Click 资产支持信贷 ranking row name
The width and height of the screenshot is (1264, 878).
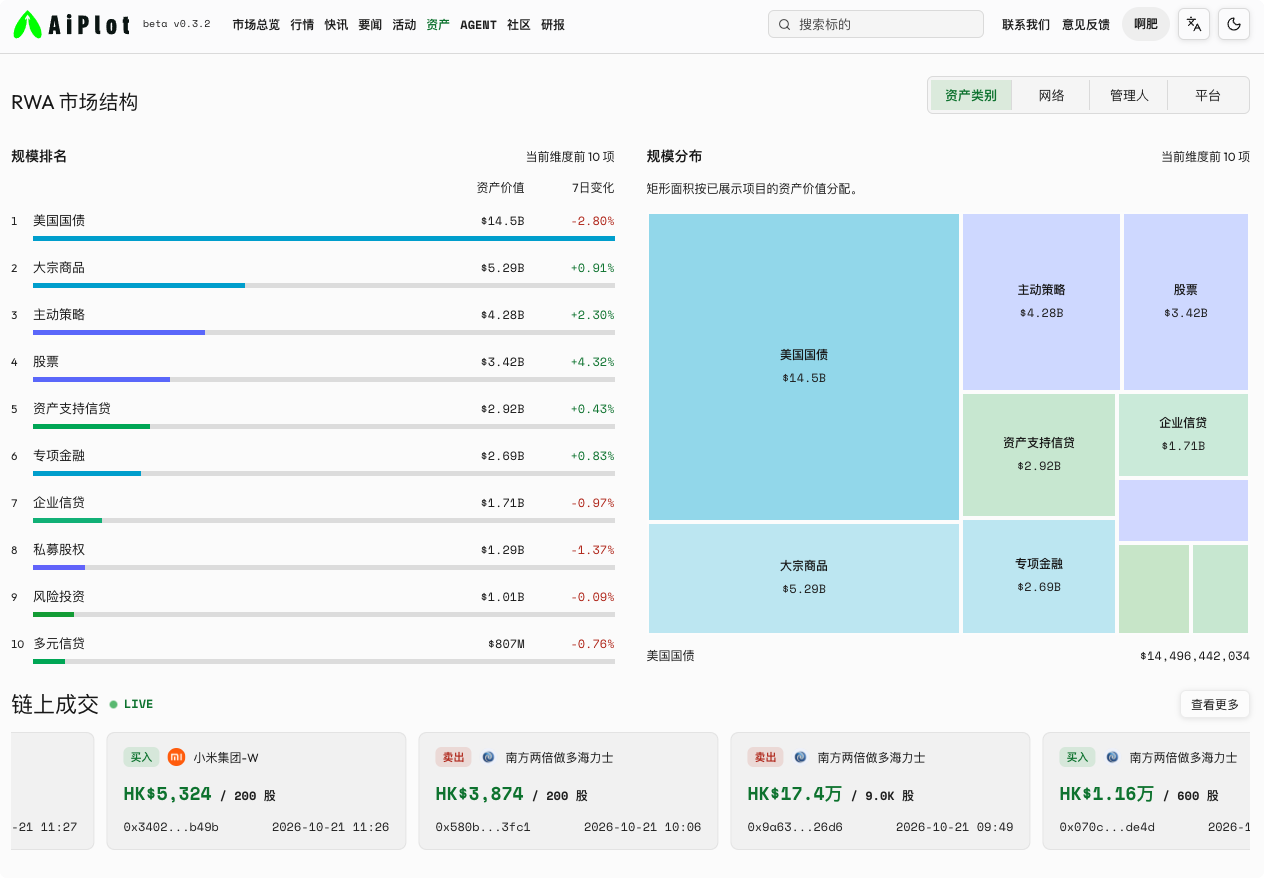(x=72, y=408)
